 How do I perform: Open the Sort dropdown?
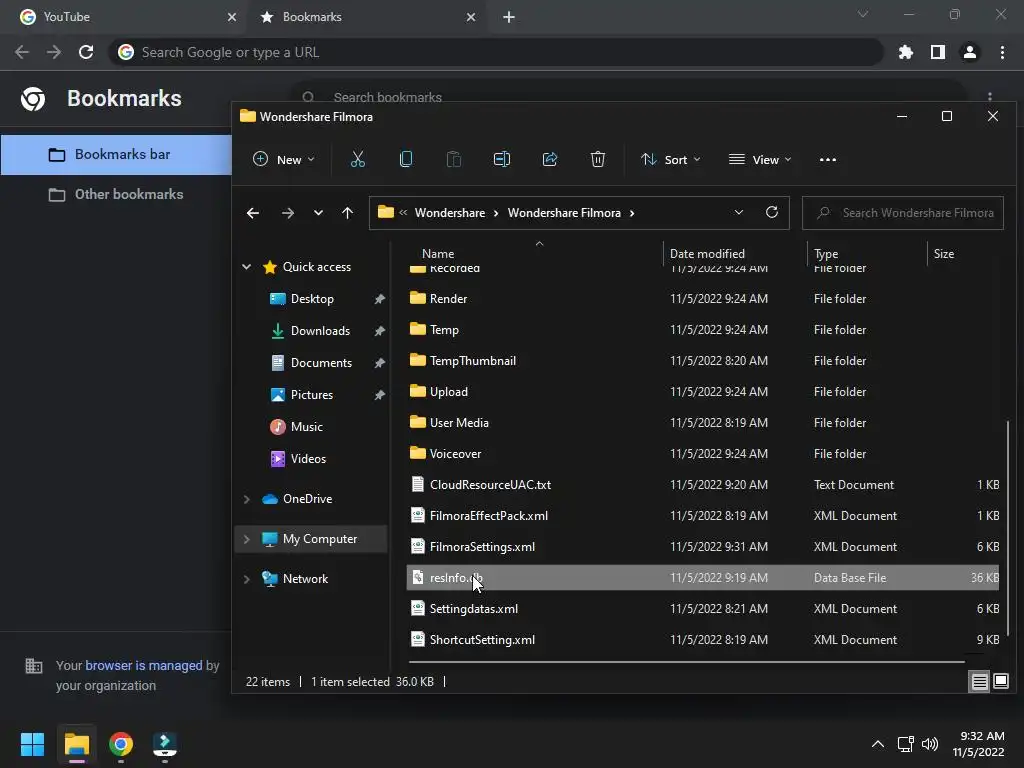[x=671, y=159]
